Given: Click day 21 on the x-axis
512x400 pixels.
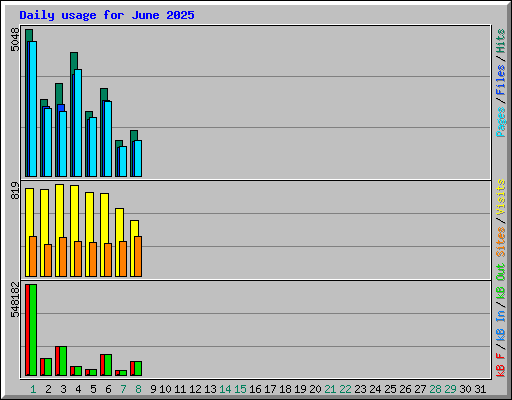Looking at the screenshot, I should (330, 389).
